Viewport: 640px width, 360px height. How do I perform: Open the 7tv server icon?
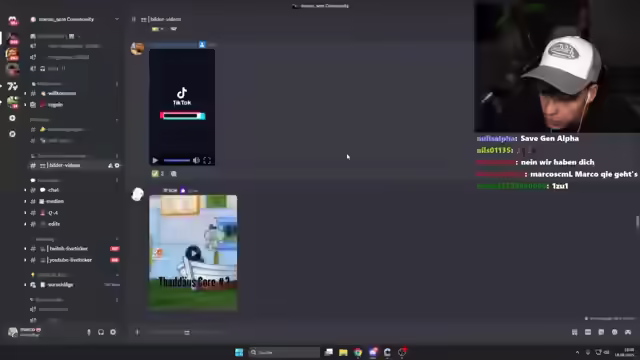click(13, 86)
